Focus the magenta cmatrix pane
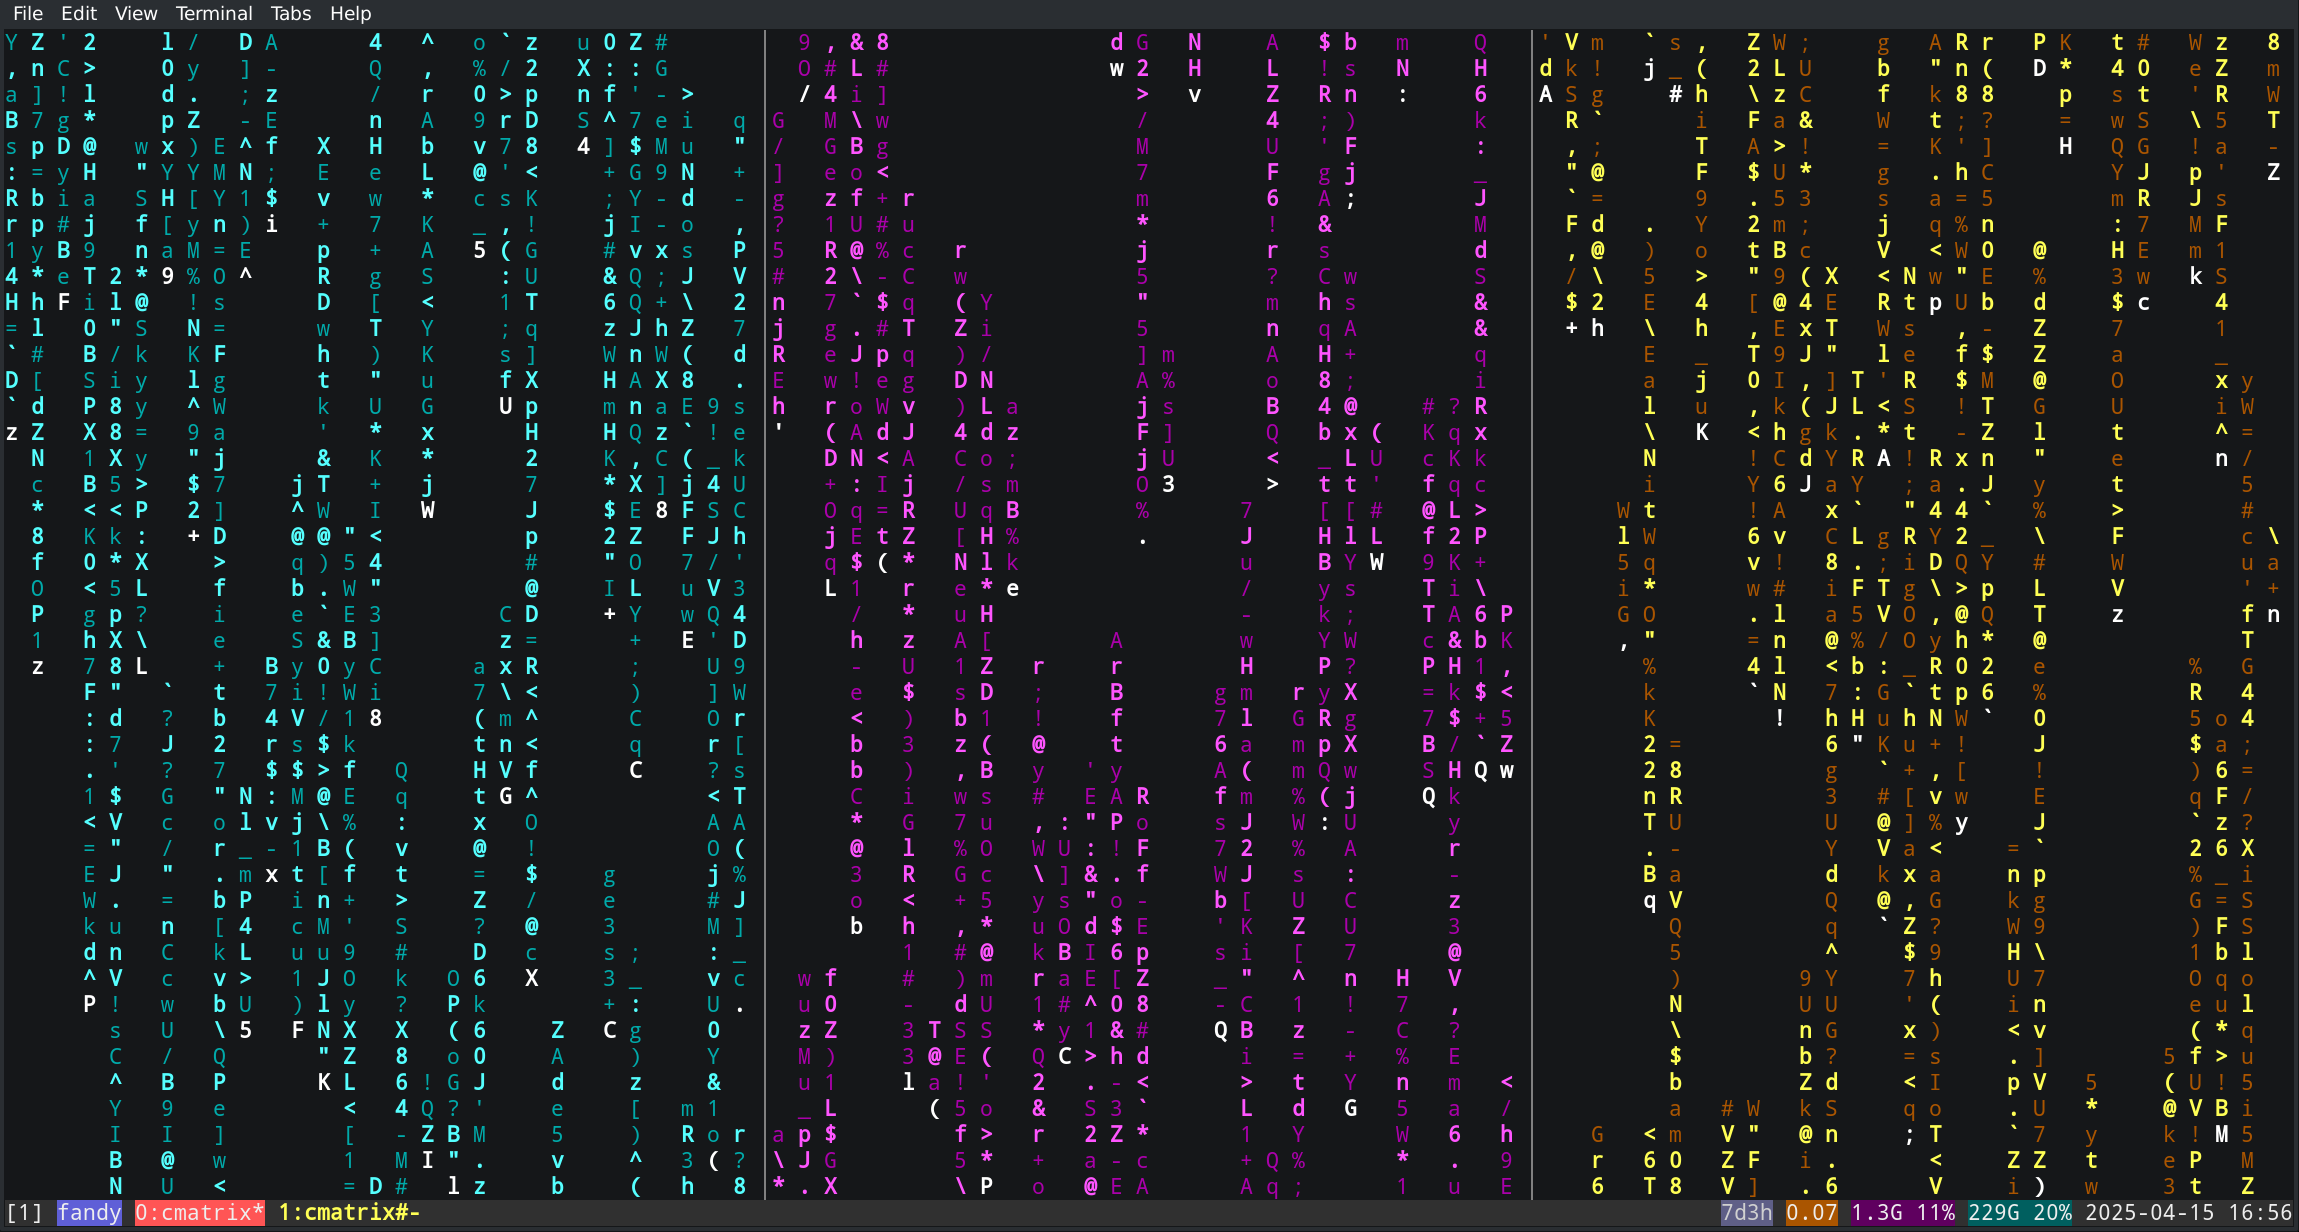 (x=1148, y=600)
